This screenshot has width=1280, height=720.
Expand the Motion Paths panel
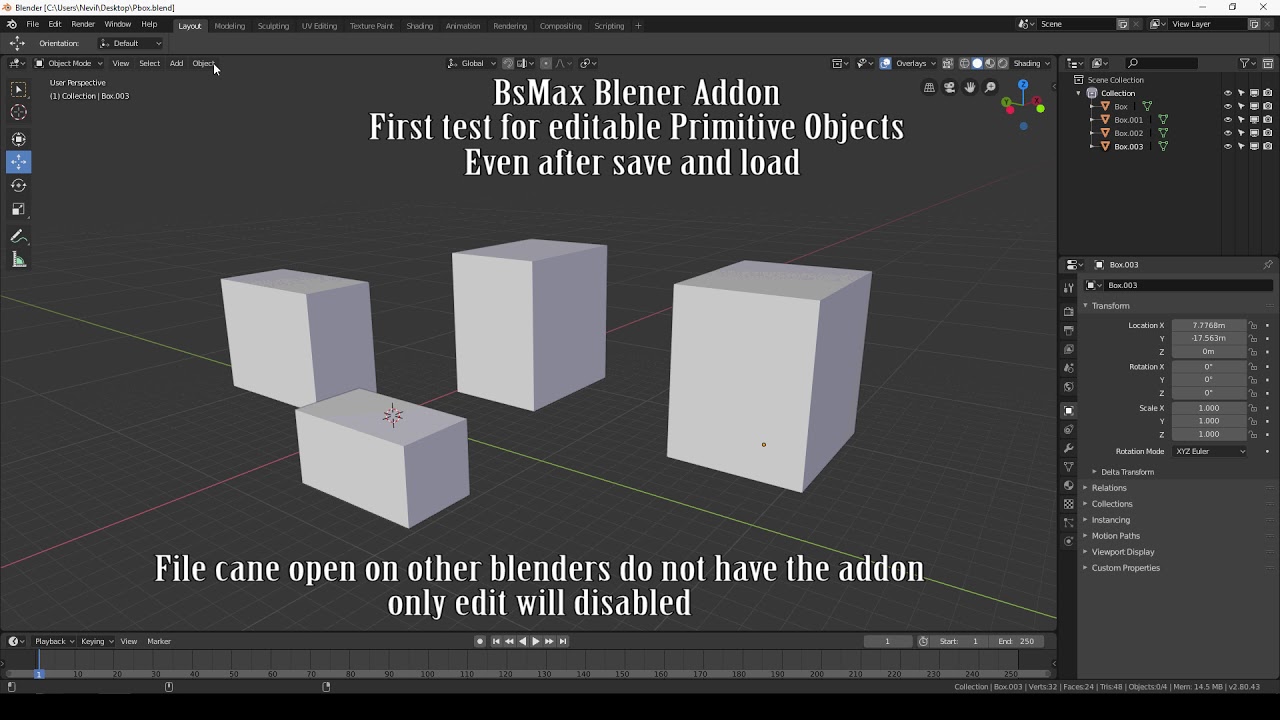click(1116, 536)
